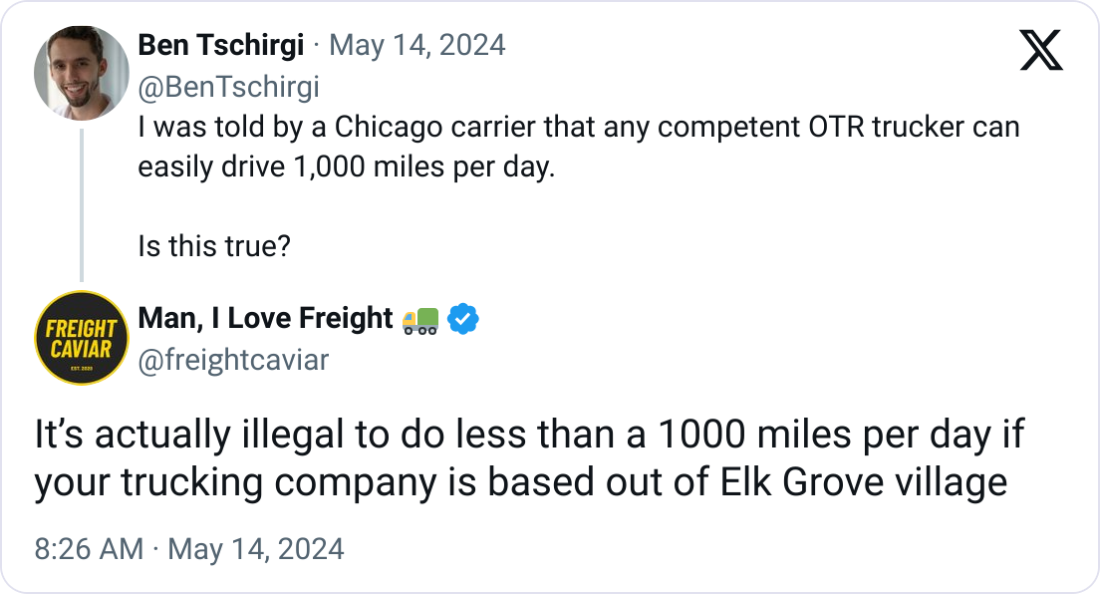Click the 'It's actually illegal' reply line
Image resolution: width=1100 pixels, height=594 pixels.
pos(529,437)
